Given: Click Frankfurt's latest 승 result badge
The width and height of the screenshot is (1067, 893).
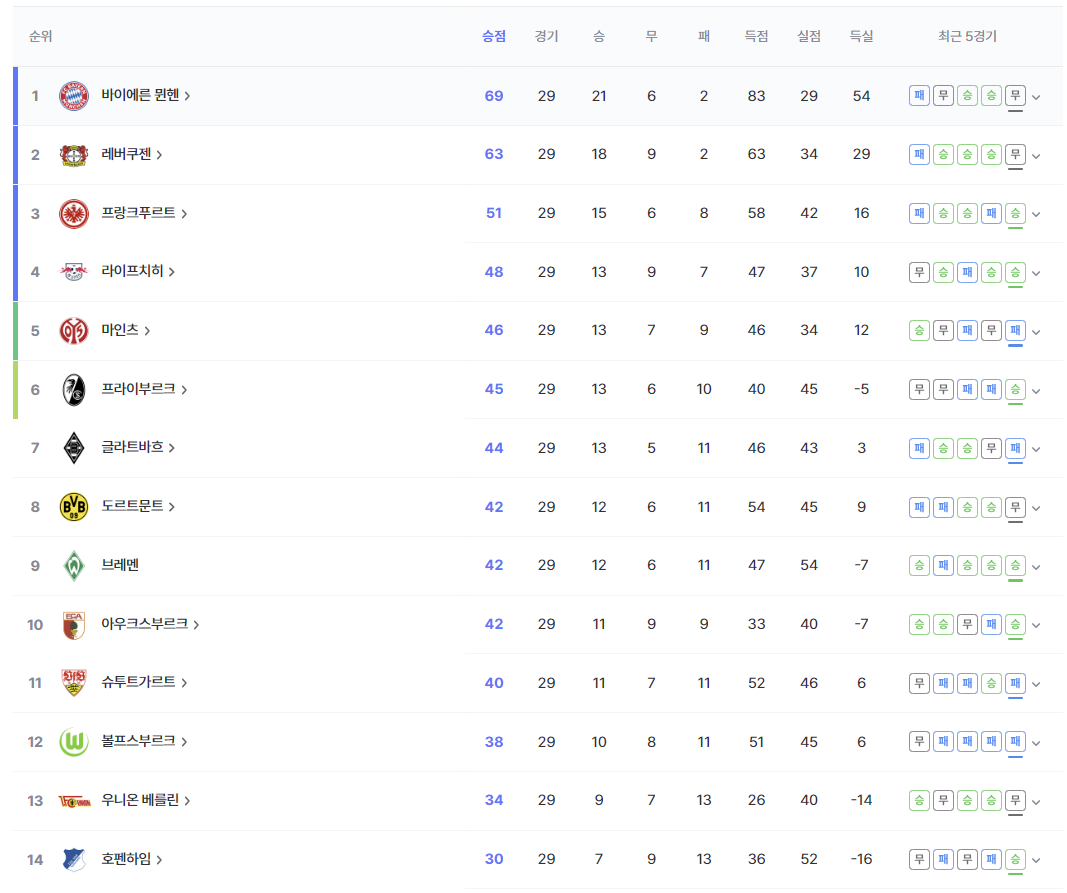Looking at the screenshot, I should 1015,214.
